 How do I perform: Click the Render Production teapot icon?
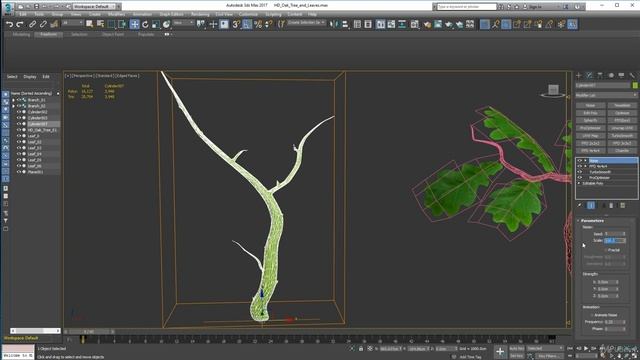pos(449,24)
